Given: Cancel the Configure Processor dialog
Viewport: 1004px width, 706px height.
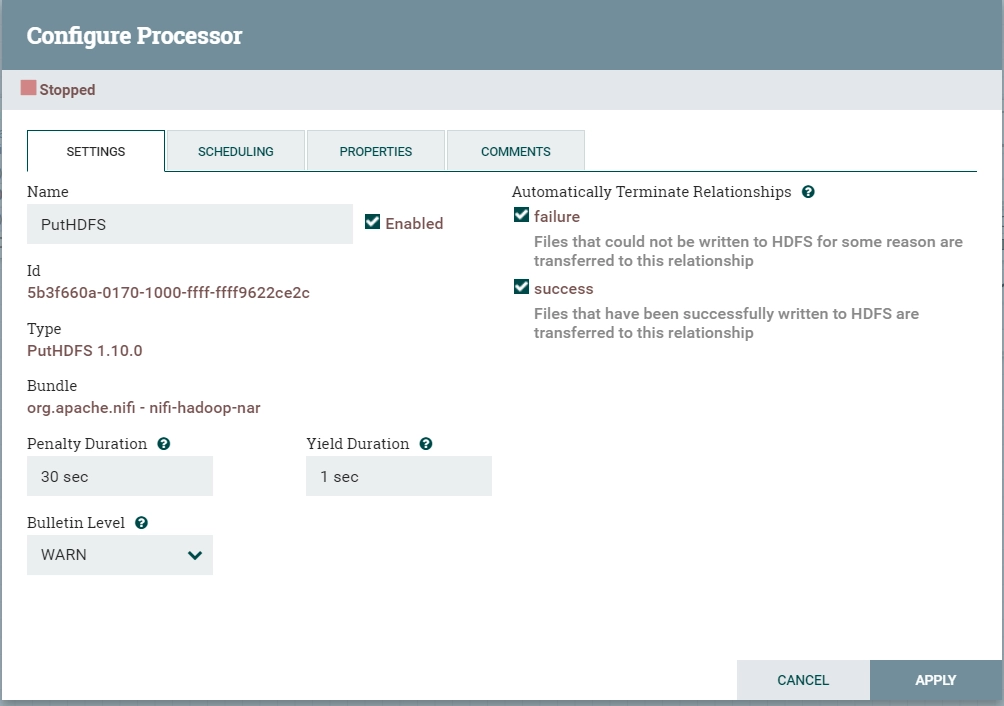Looking at the screenshot, I should 803,680.
